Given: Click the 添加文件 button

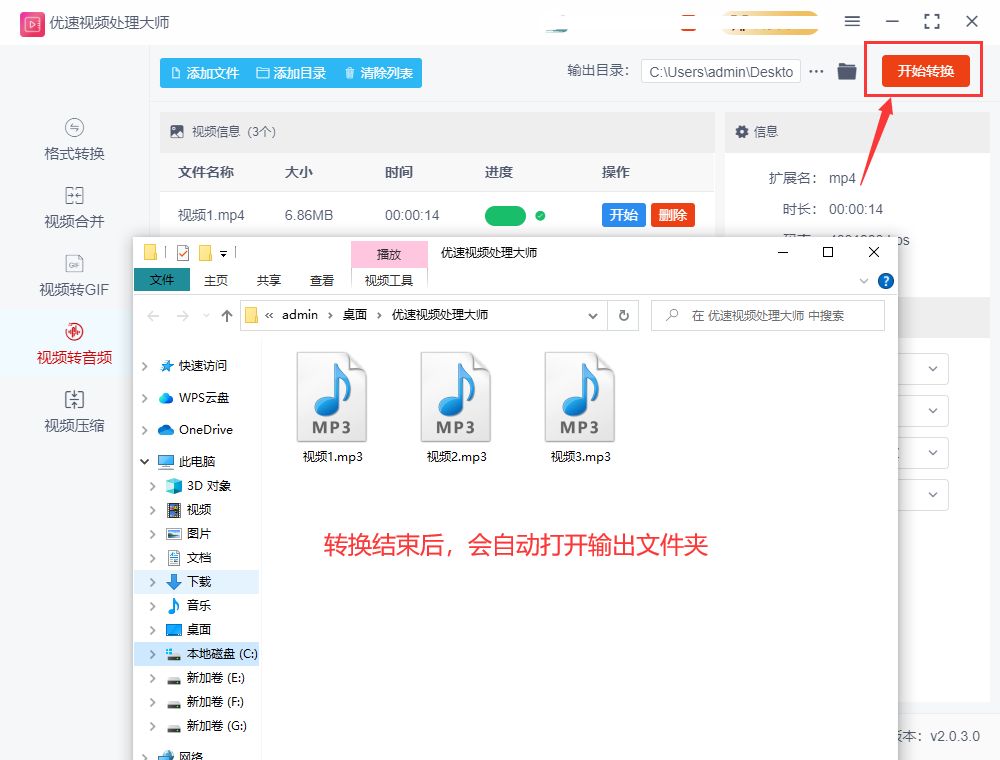Looking at the screenshot, I should [x=205, y=73].
